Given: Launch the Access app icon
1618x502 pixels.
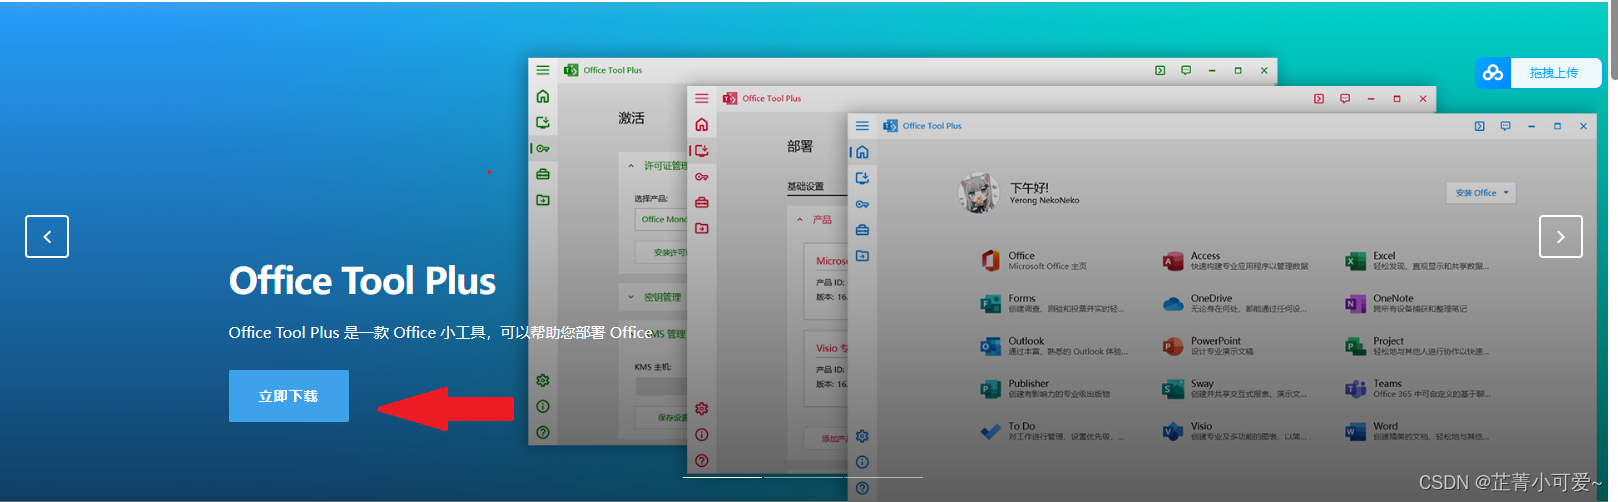Looking at the screenshot, I should click(x=1173, y=260).
